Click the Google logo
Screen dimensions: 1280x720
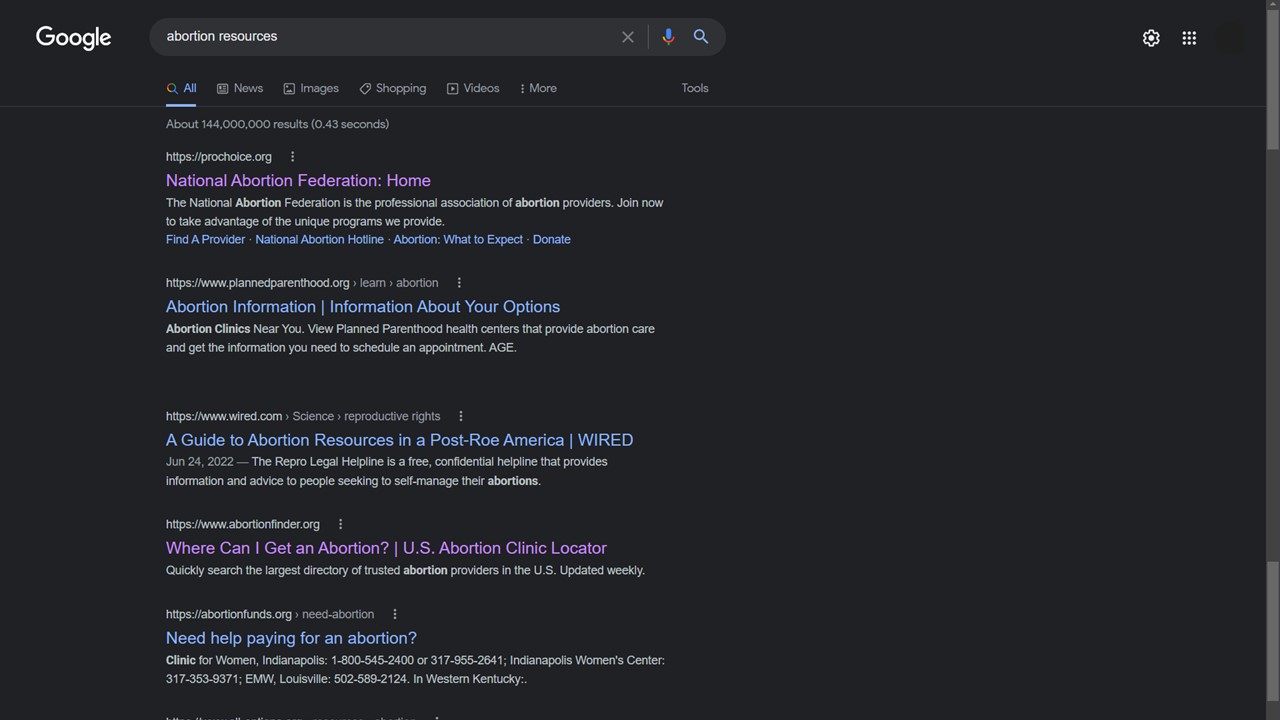click(73, 37)
